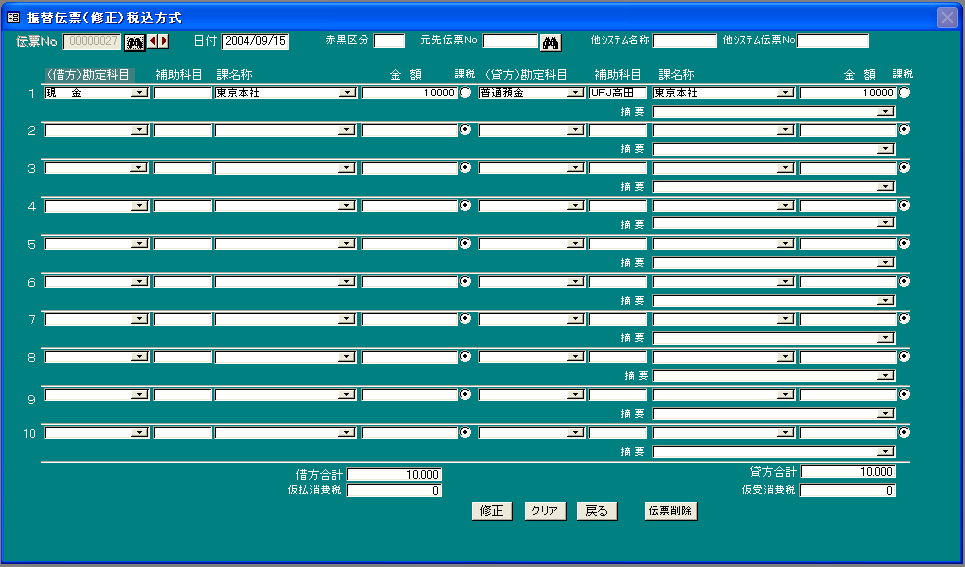Click the 他システム名称 input field
This screenshot has height=567, width=965.
tap(684, 41)
